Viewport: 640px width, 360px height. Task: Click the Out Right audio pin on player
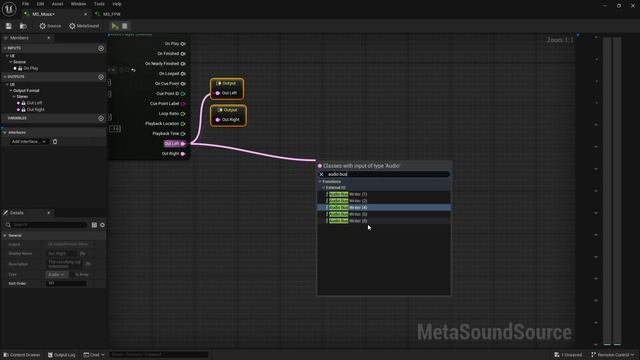tap(183, 154)
